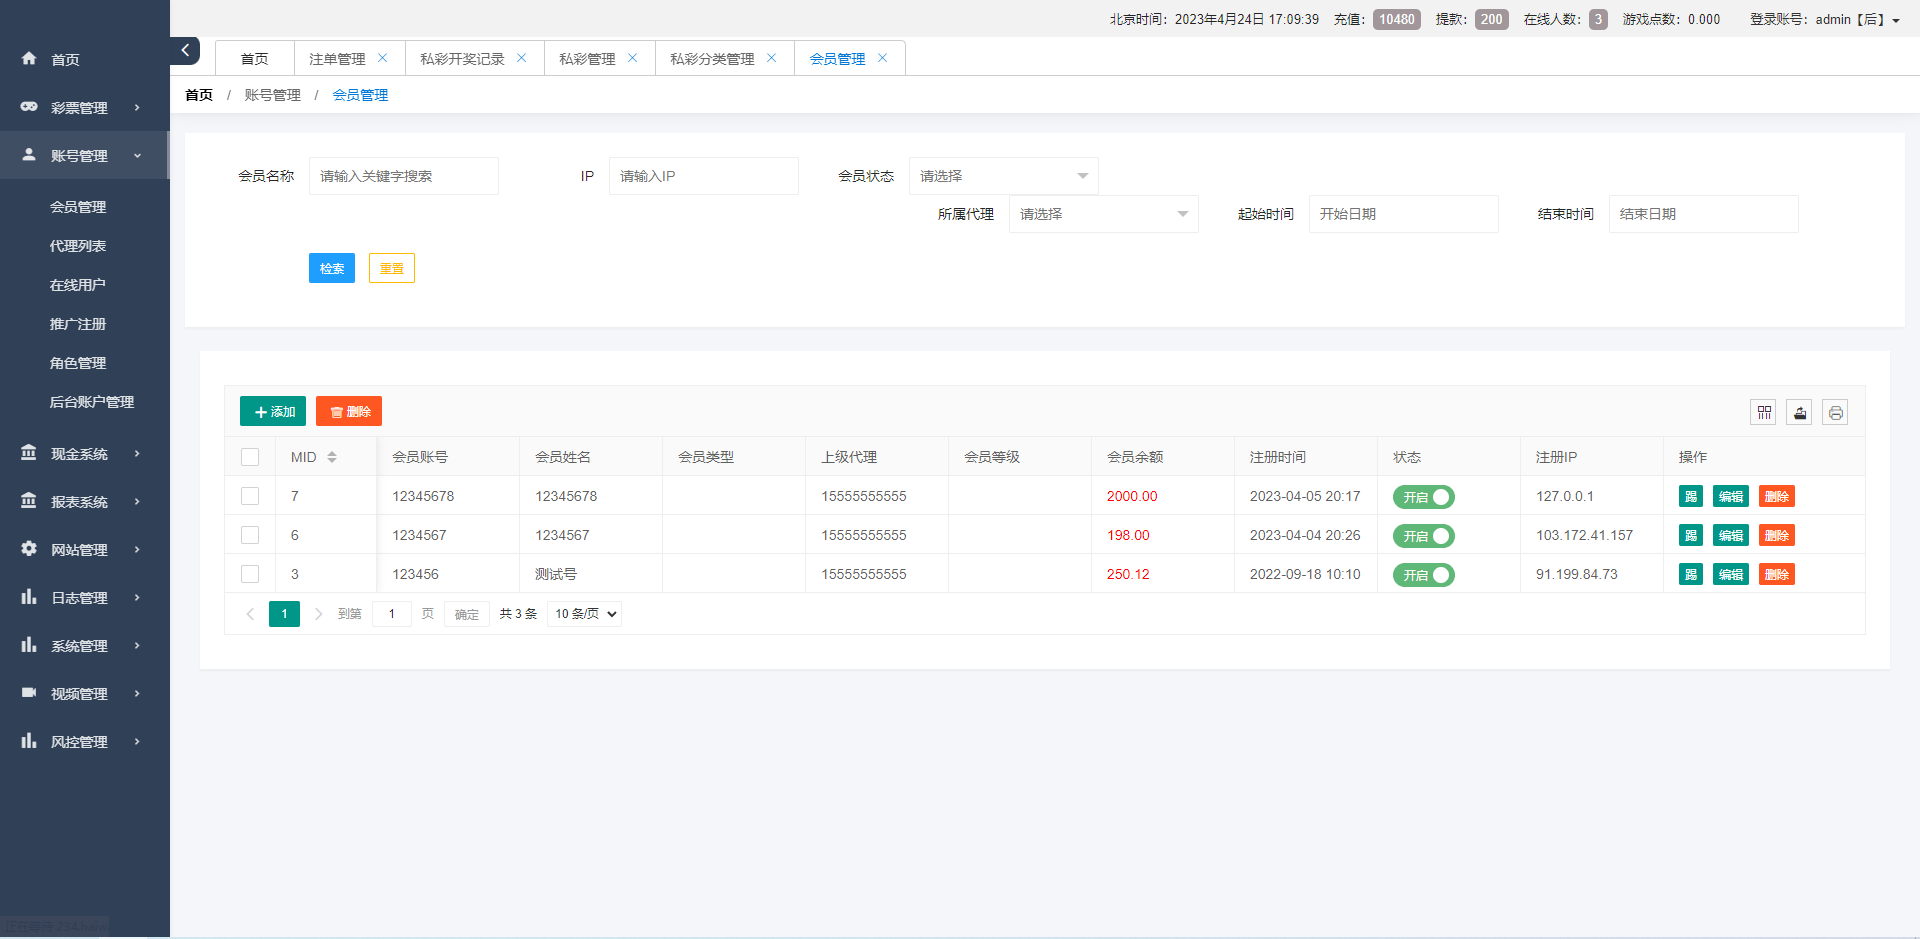Check the select-all checkbox in the table header
The height and width of the screenshot is (939, 1920).
(250, 456)
